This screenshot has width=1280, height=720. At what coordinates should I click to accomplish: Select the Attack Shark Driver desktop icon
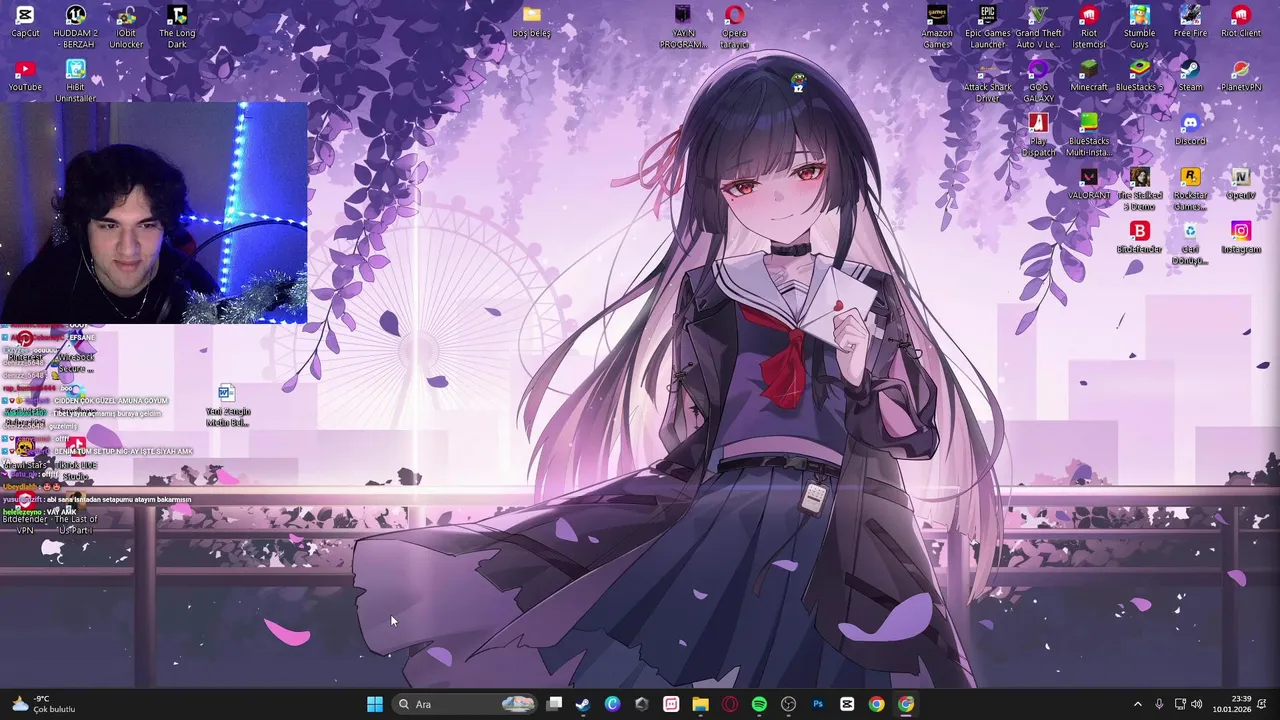coord(988,81)
